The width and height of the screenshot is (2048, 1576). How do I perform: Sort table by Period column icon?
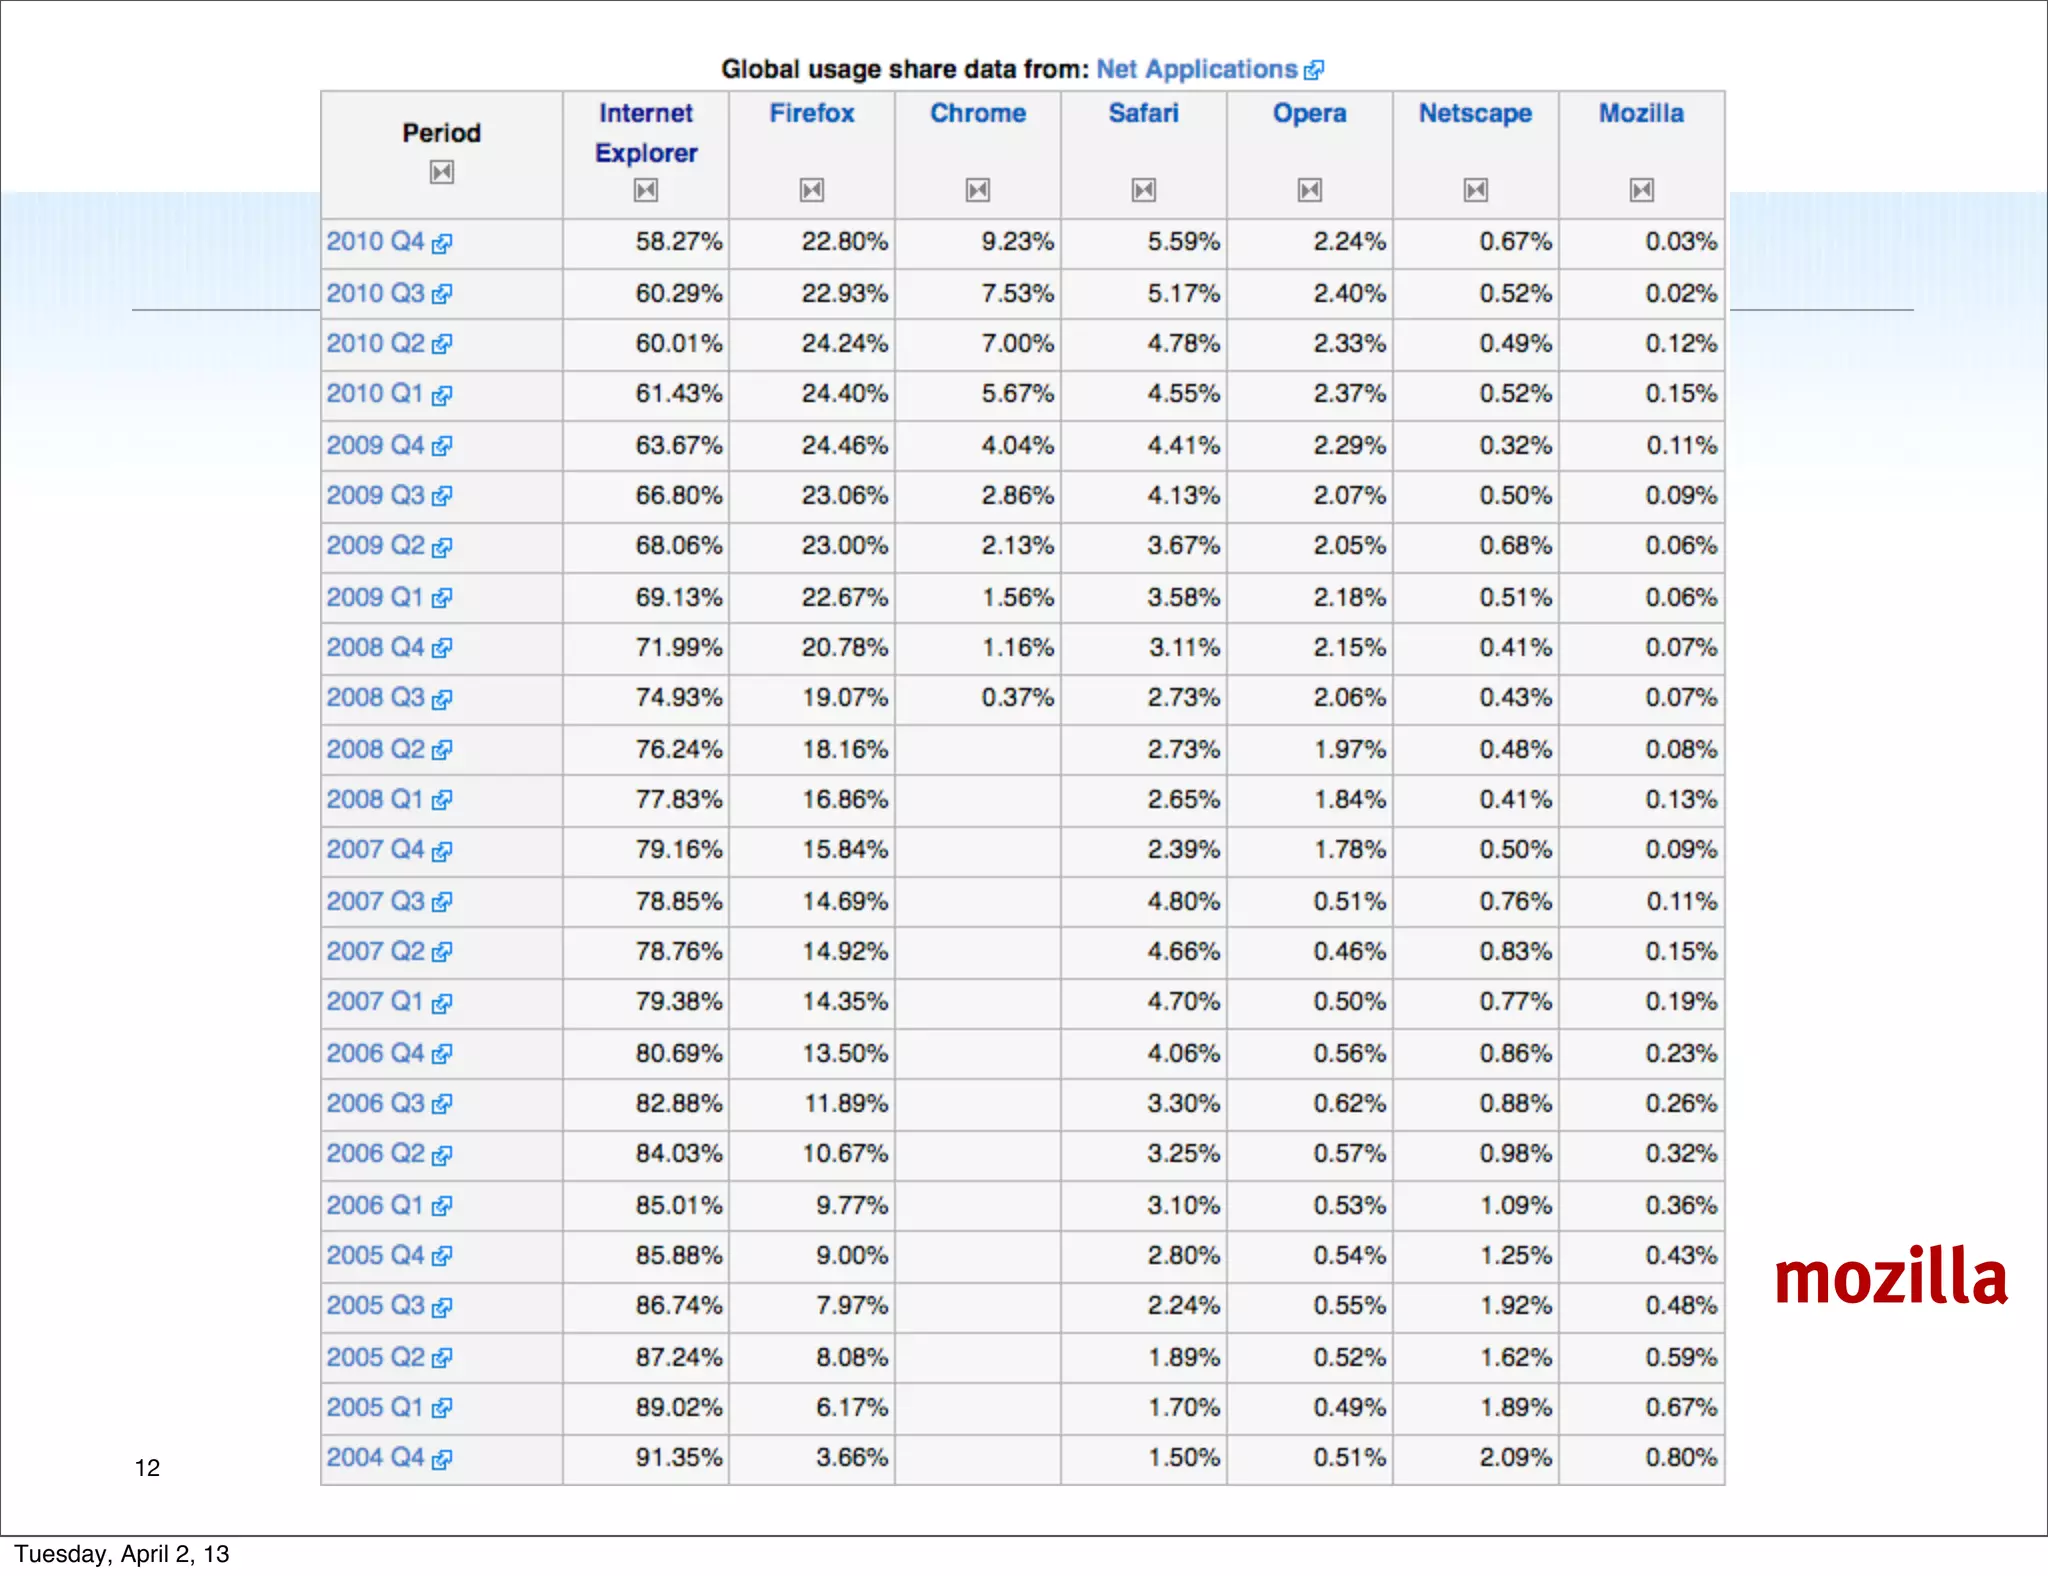tap(441, 172)
